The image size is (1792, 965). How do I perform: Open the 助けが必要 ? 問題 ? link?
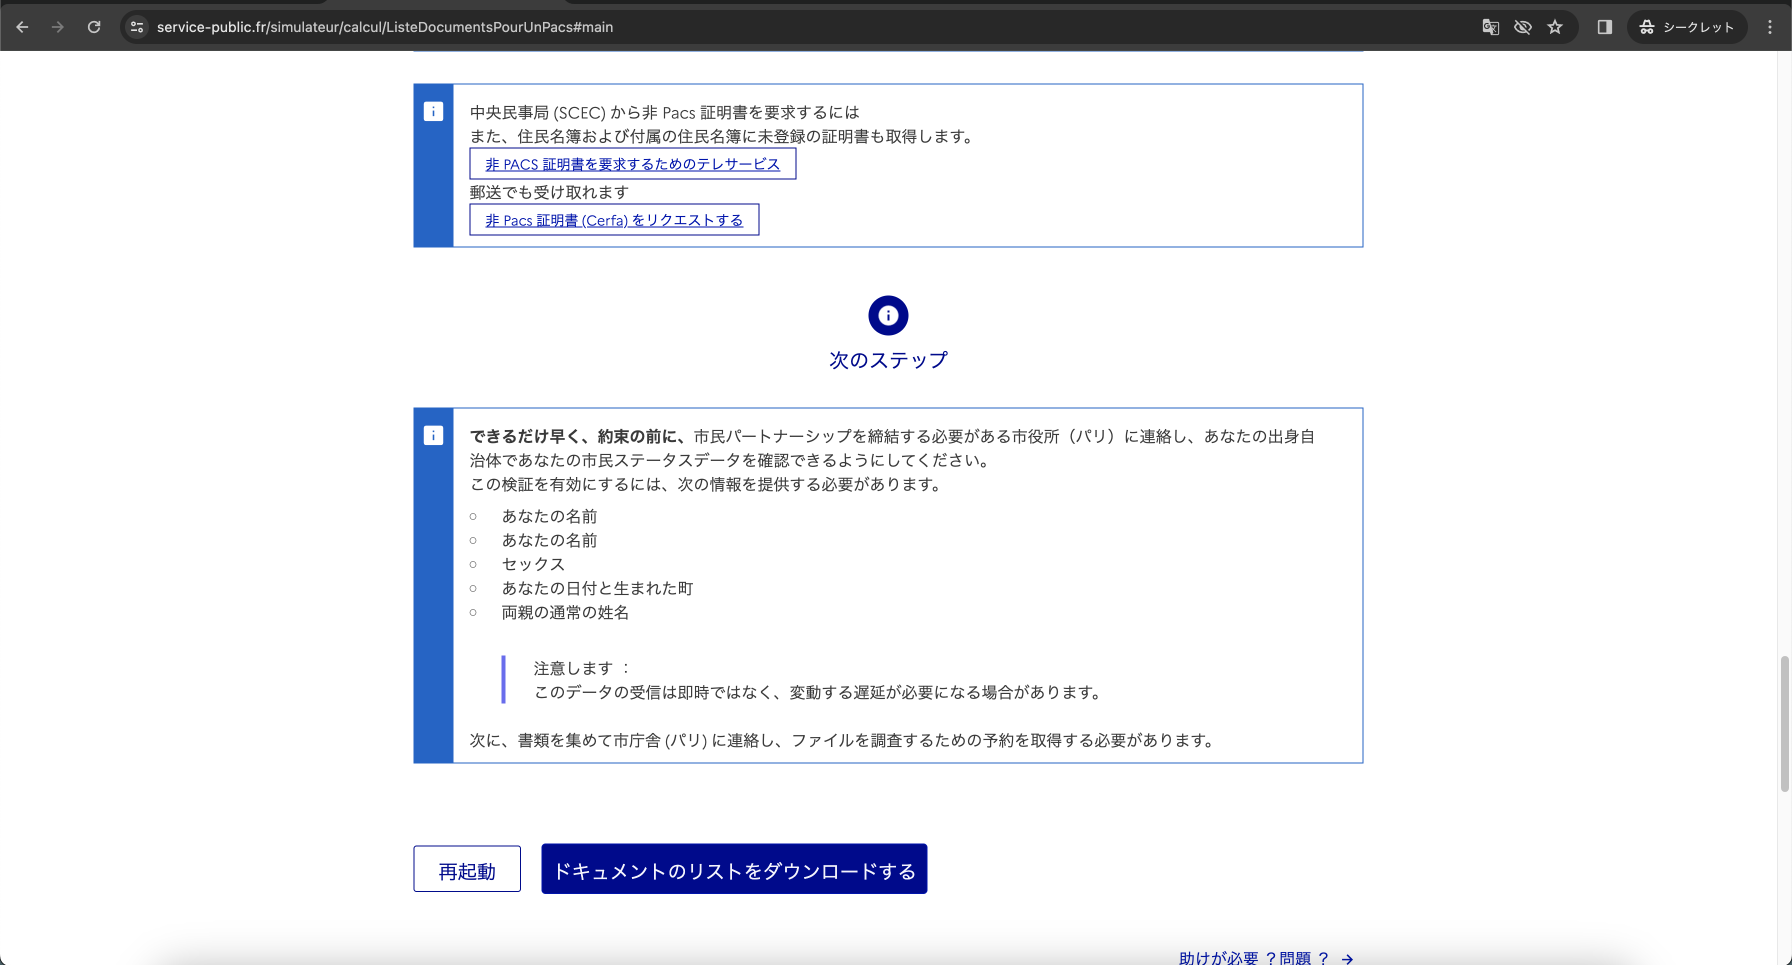[1266, 957]
